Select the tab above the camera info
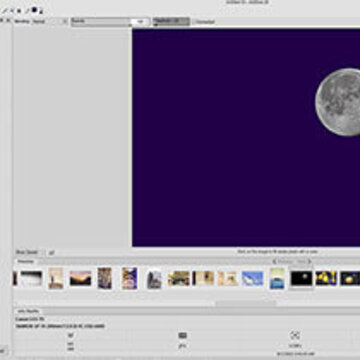The height and width of the screenshot is (360, 360). pyautogui.click(x=29, y=311)
